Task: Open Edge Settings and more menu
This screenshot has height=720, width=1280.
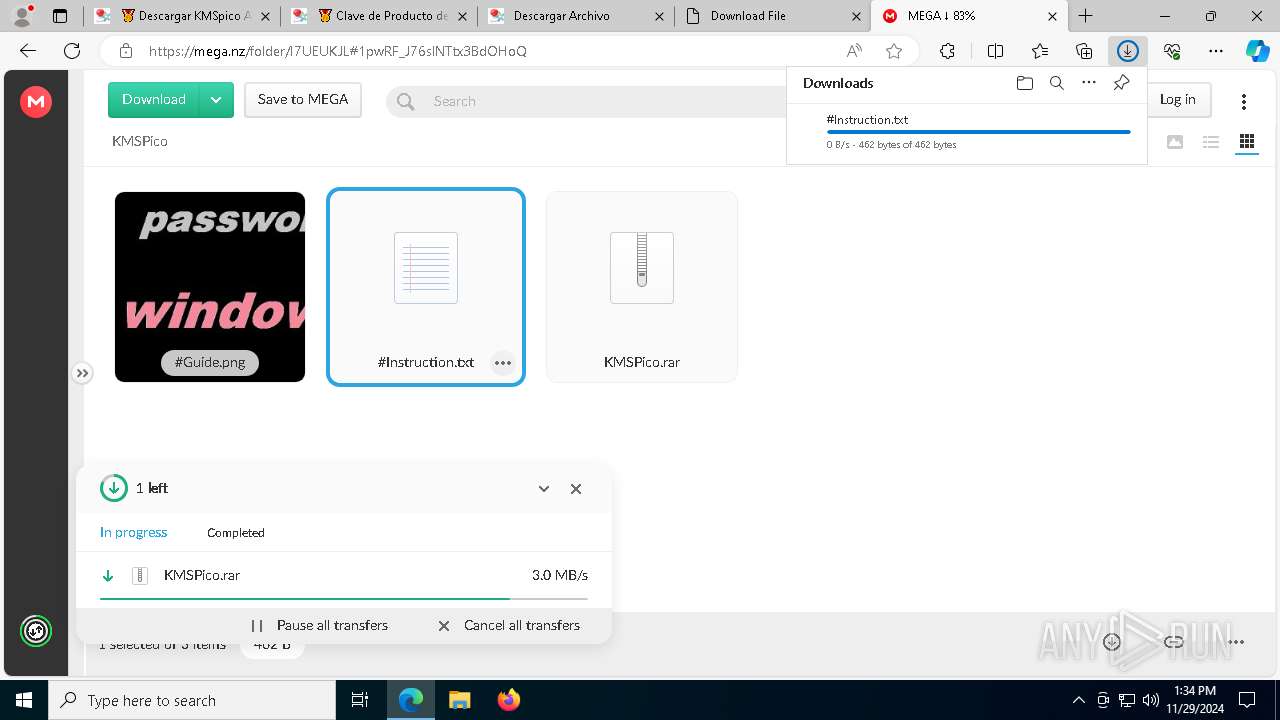Action: 1216,51
